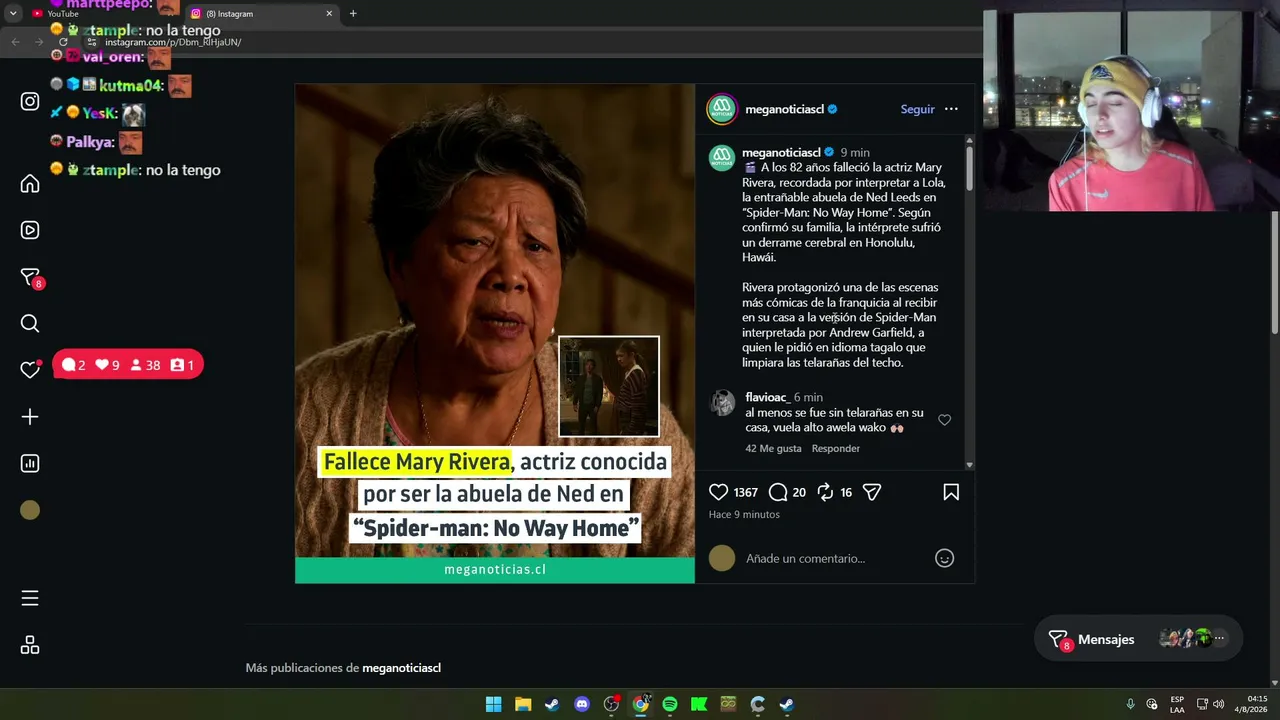Open the hamburger More menu in the sidebar
The height and width of the screenshot is (720, 1280).
click(x=30, y=598)
